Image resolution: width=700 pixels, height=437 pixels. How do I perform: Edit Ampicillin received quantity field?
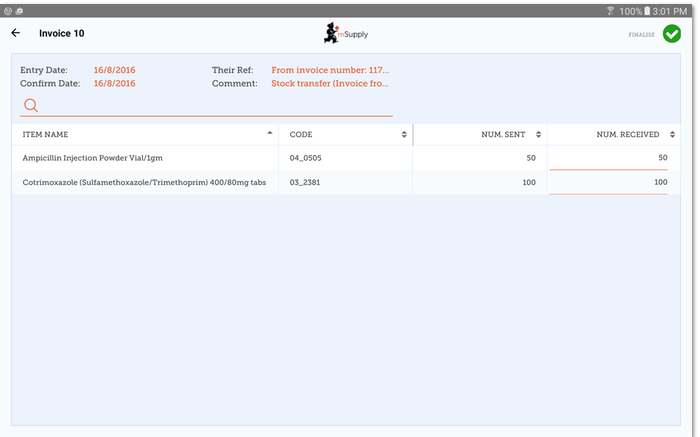(x=609, y=158)
